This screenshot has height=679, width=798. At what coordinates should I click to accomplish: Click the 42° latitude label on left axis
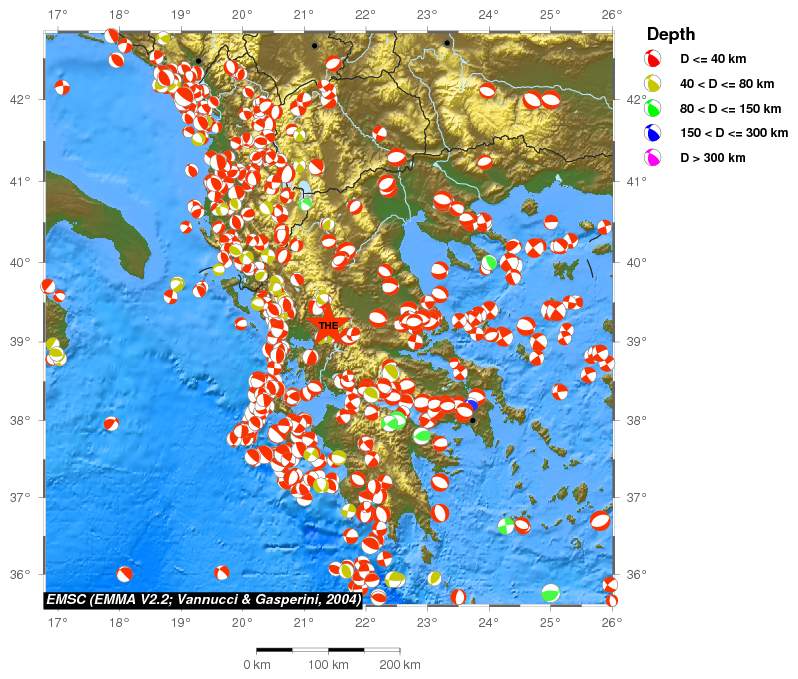tap(20, 100)
